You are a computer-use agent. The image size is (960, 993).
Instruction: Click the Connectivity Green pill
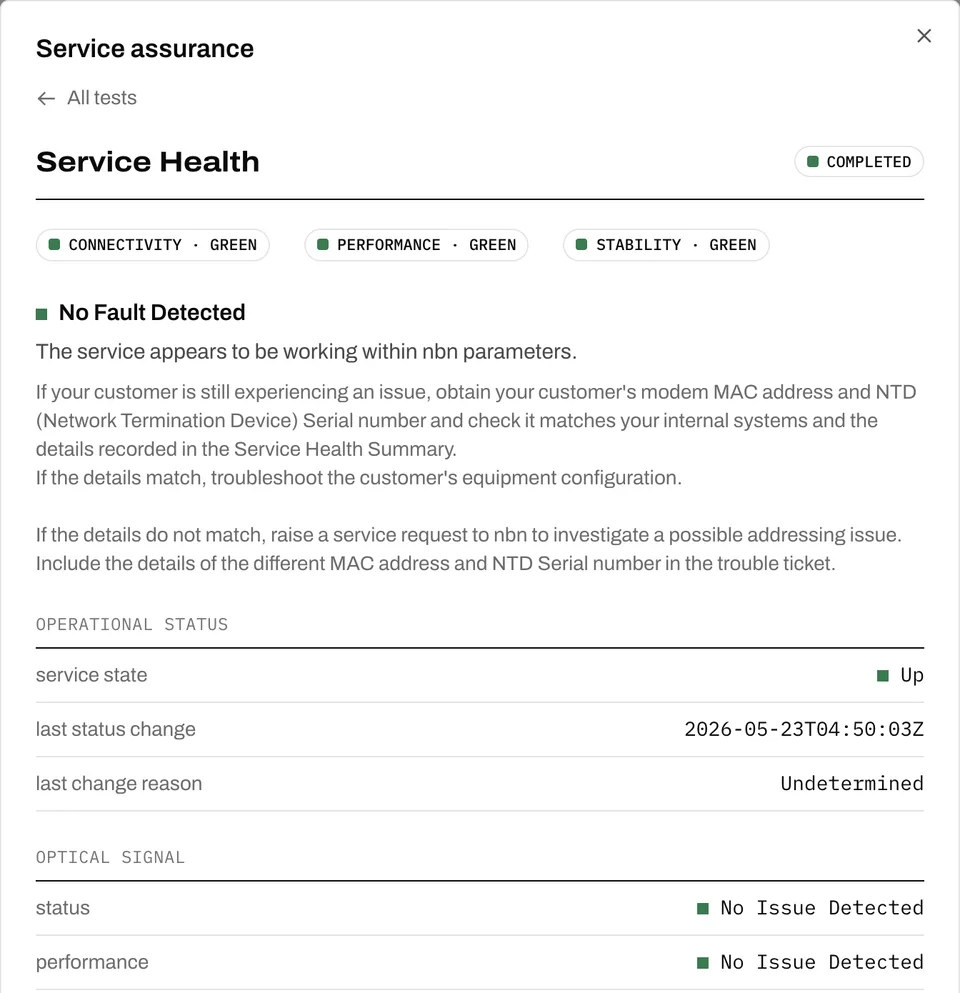click(x=153, y=245)
